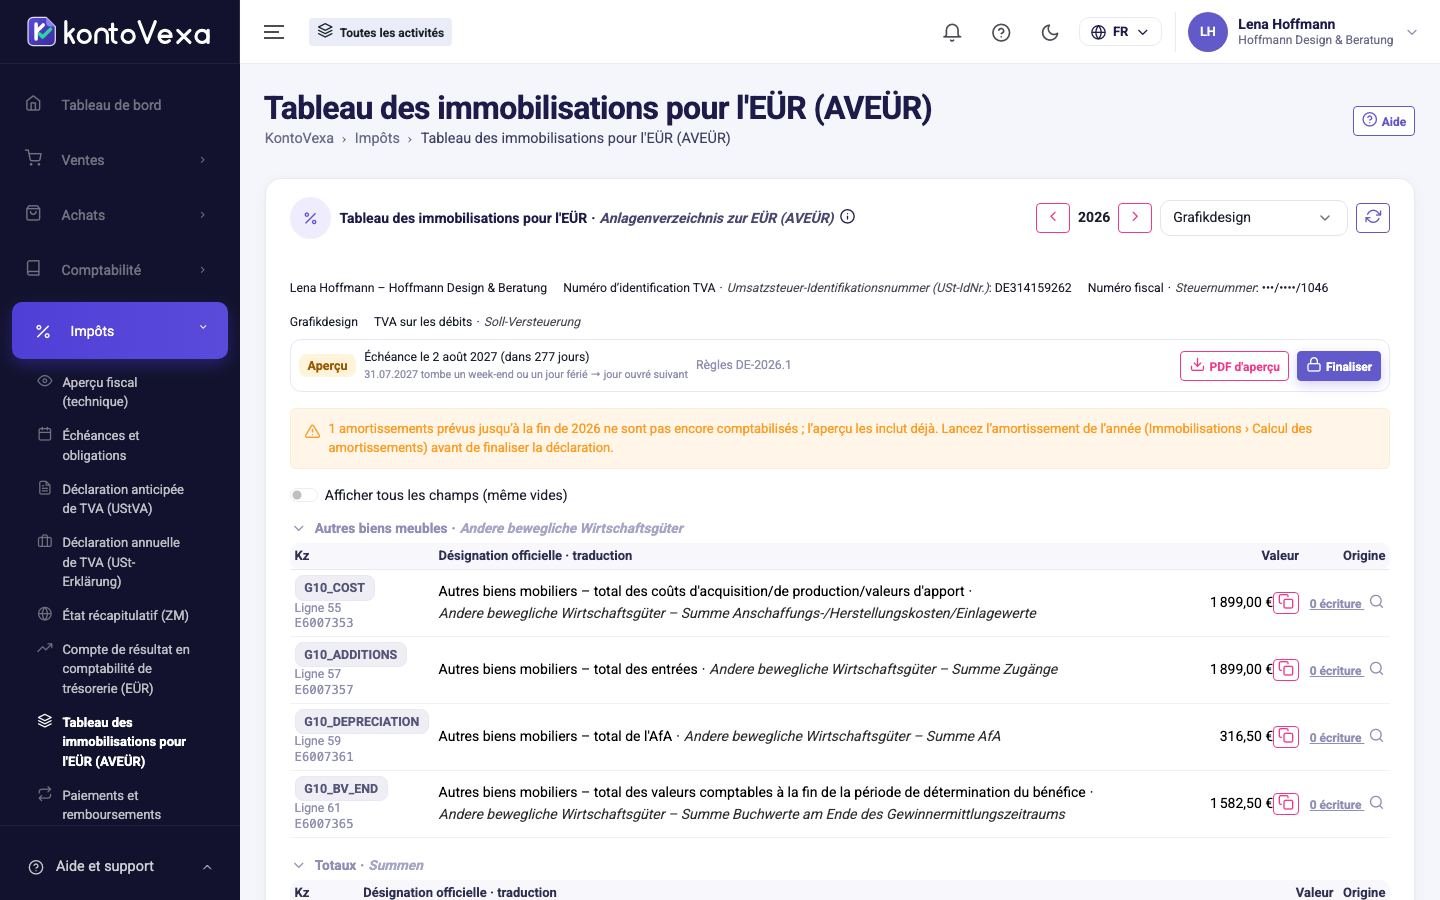Expand the Comptabilité sidebar menu
Screen dimensions: 1440x900
pos(120,270)
